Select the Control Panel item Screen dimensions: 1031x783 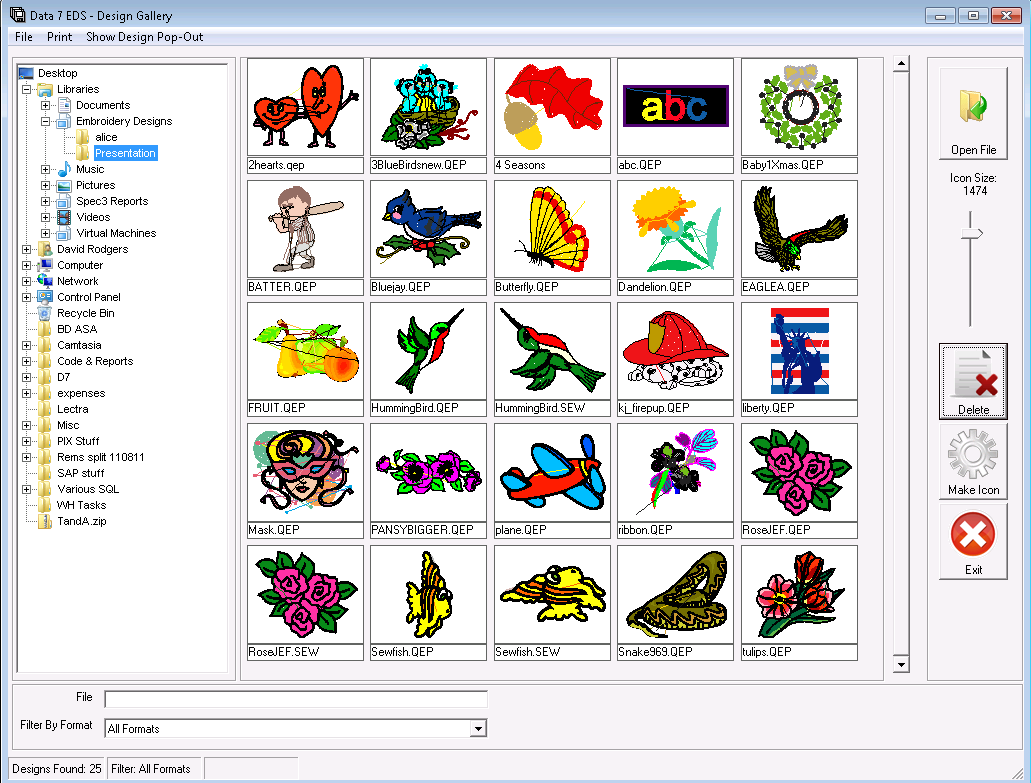(x=89, y=297)
